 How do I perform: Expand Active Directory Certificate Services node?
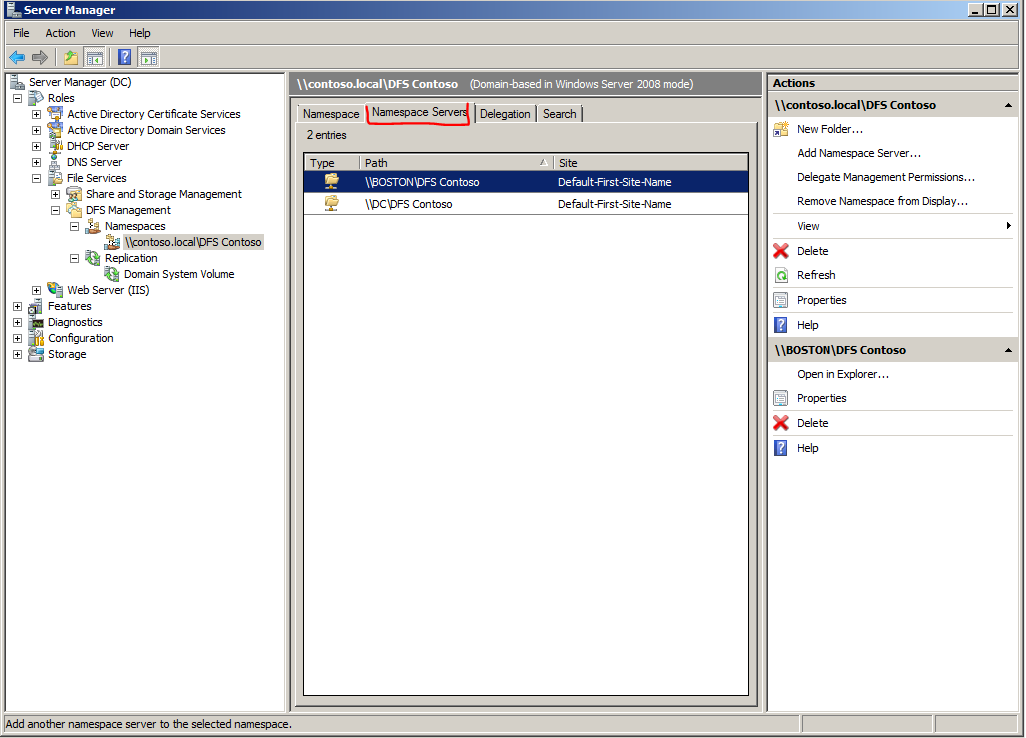tap(37, 114)
